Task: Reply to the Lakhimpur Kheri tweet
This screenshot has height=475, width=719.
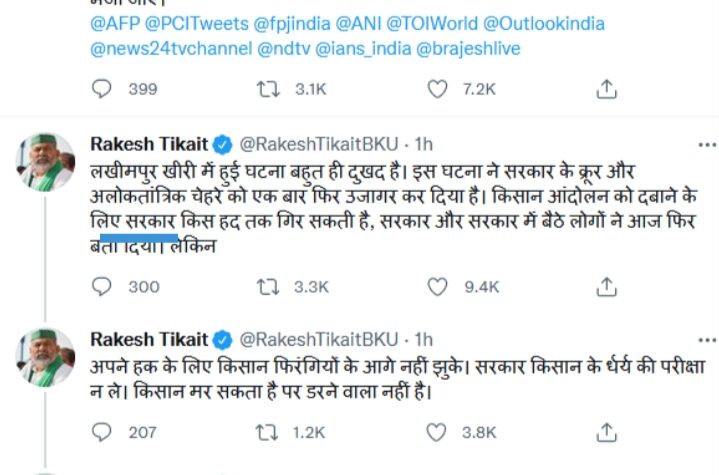Action: (x=102, y=287)
